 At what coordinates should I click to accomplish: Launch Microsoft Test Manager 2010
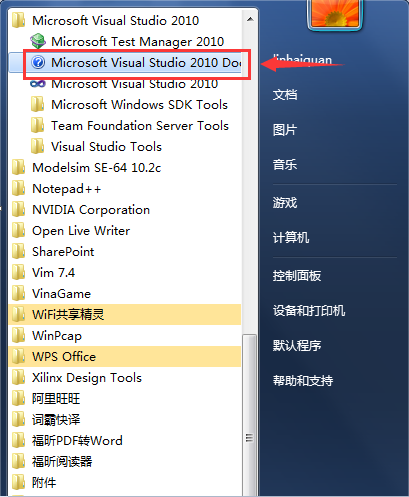tap(125, 41)
